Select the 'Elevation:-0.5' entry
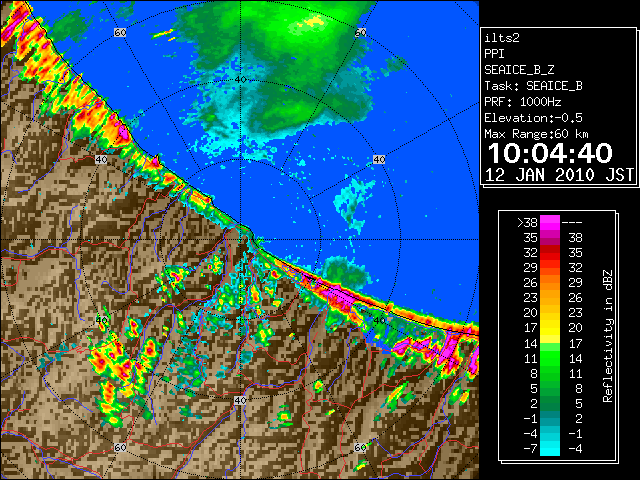The image size is (640, 480). click(x=533, y=118)
